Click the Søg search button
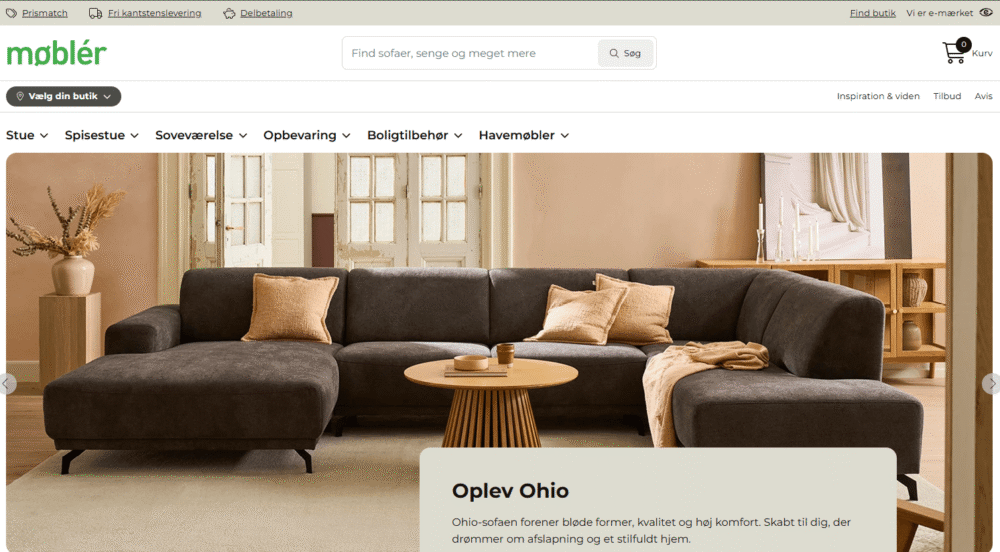Image resolution: width=1000 pixels, height=552 pixels. [625, 53]
